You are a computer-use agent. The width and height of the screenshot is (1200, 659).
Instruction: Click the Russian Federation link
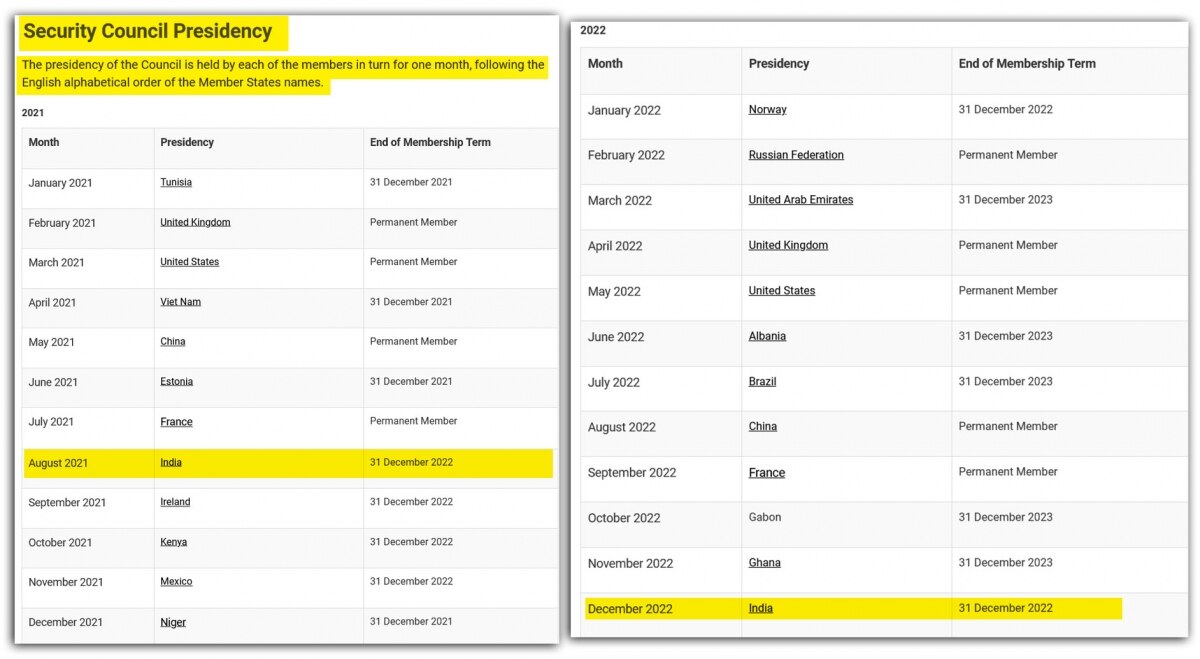pos(796,155)
